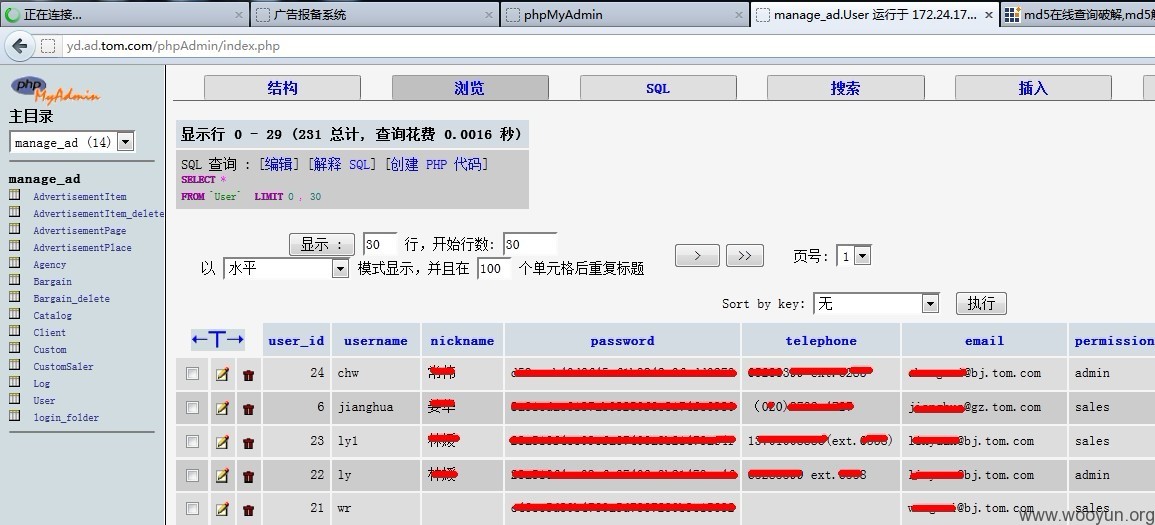Screen dimensions: 1155x525
Task: Click the rows-to-display count field
Action: [x=380, y=244]
